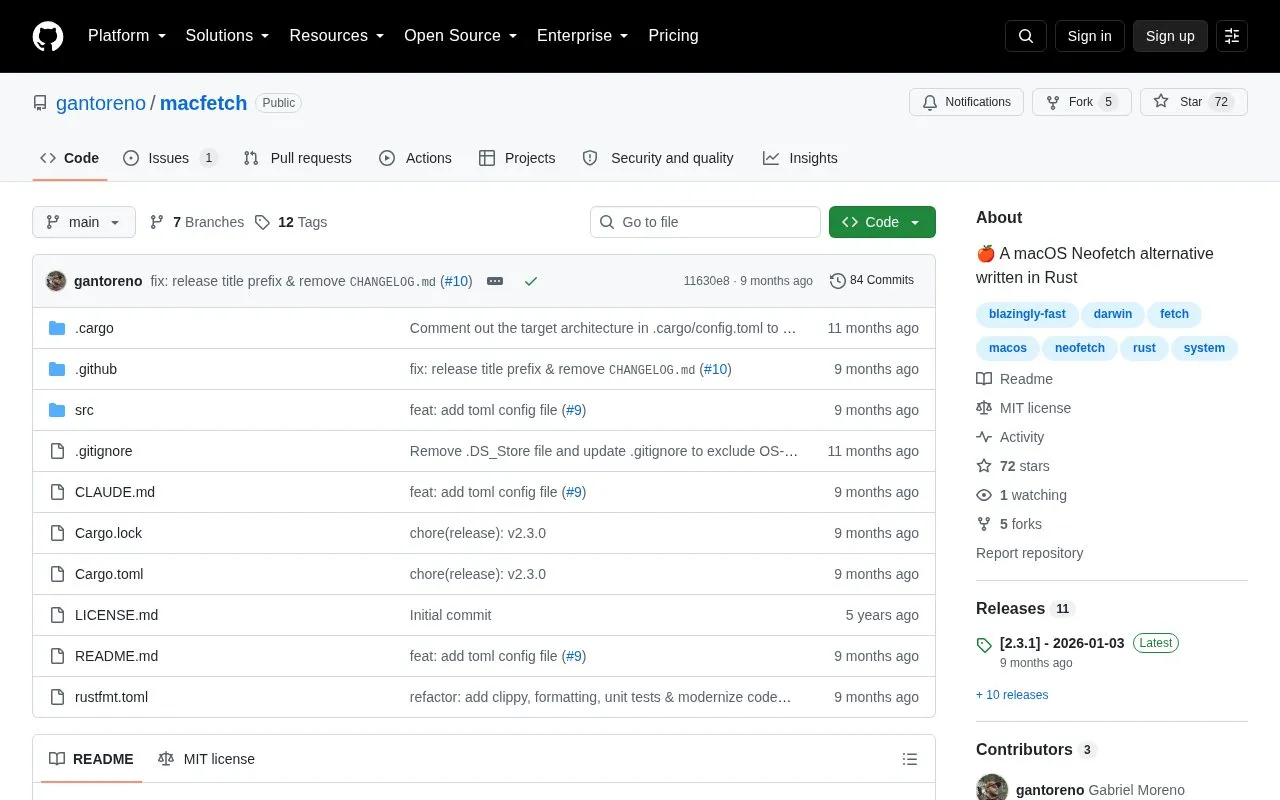Switch to the MIT license tab
1280x800 pixels.
click(x=206, y=759)
